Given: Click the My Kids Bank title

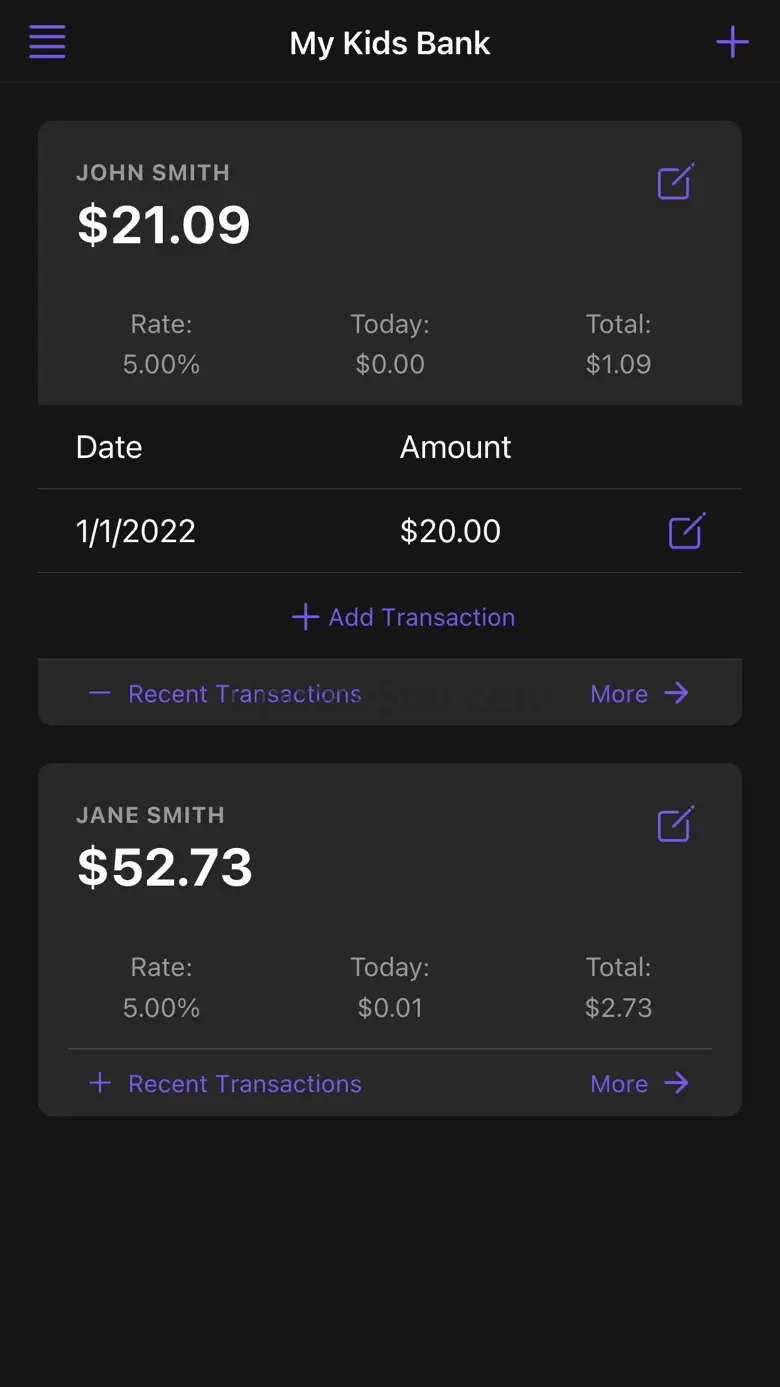Looking at the screenshot, I should (x=390, y=43).
